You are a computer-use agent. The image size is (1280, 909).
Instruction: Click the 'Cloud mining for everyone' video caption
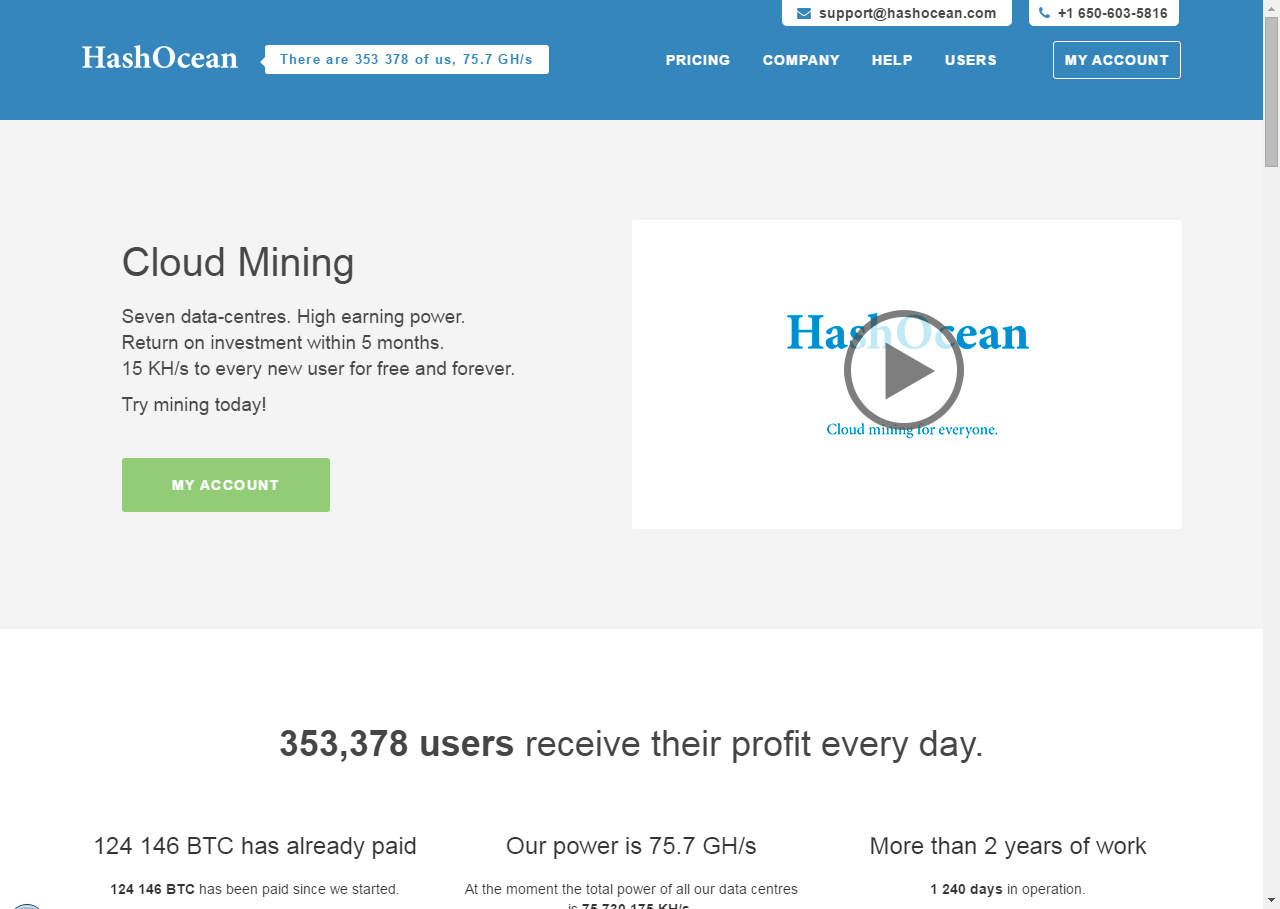point(912,430)
